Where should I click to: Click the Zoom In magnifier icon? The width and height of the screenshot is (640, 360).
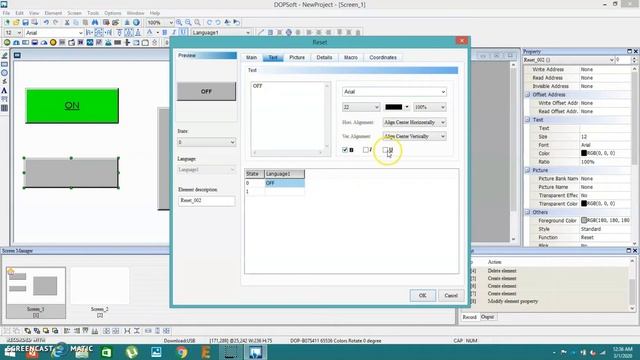coord(179,22)
